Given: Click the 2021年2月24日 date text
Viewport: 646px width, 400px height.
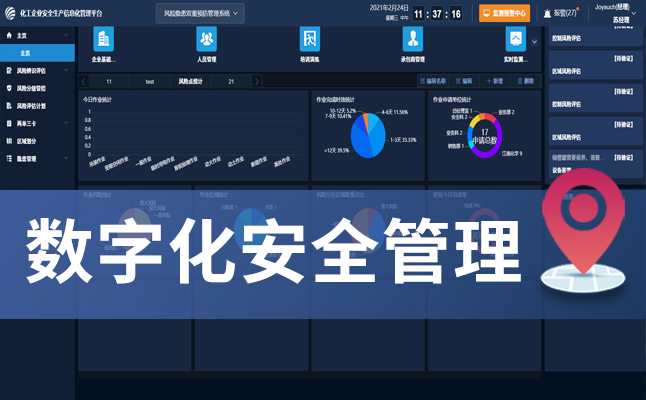Looking at the screenshot, I should point(389,8).
